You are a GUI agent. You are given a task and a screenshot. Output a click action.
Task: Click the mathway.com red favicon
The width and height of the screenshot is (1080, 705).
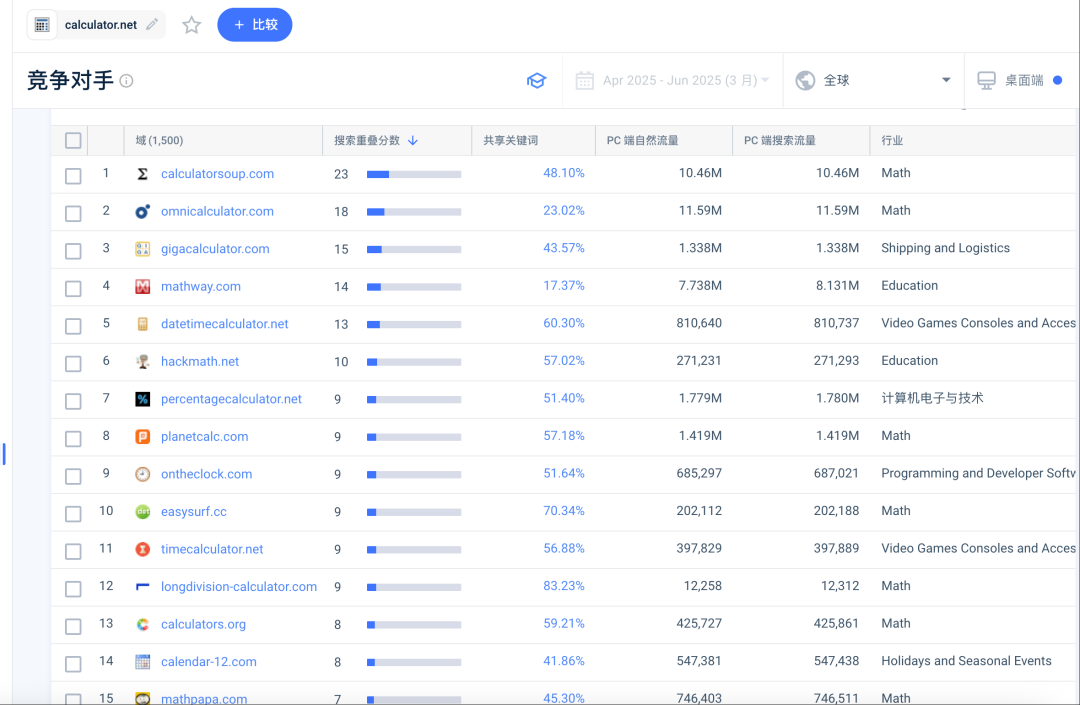143,287
